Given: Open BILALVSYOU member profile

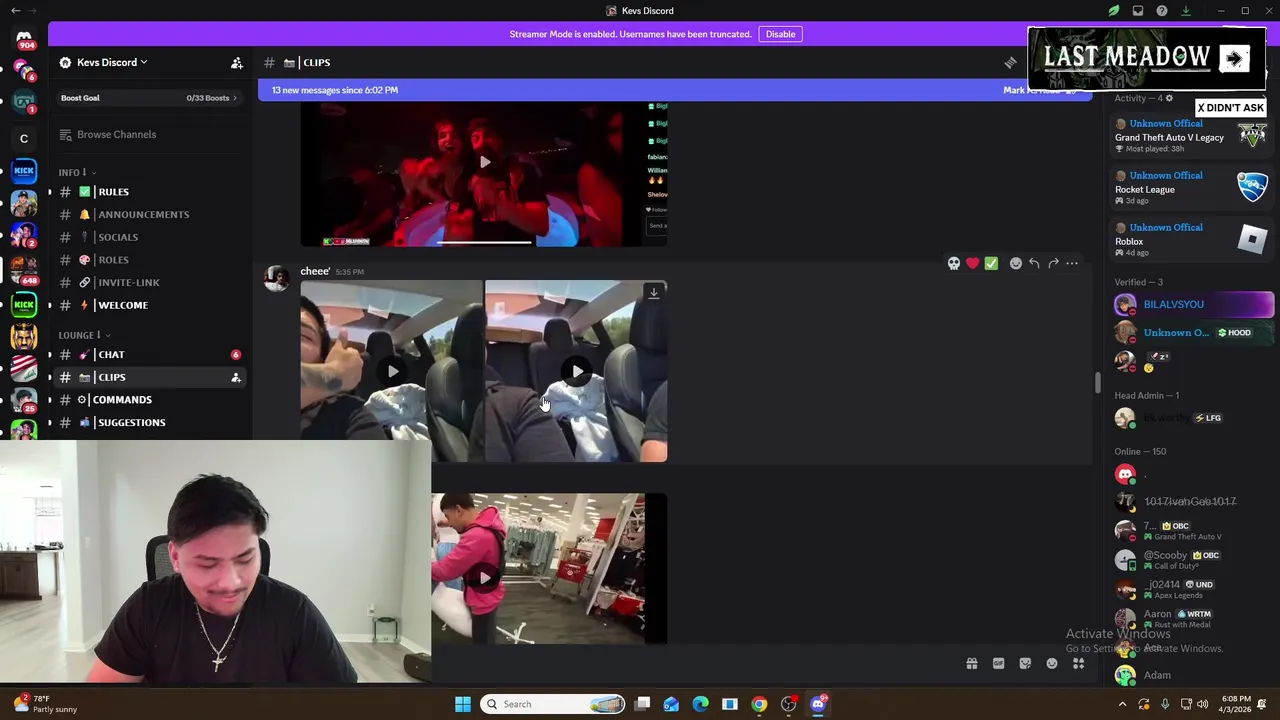Looking at the screenshot, I should [1194, 304].
